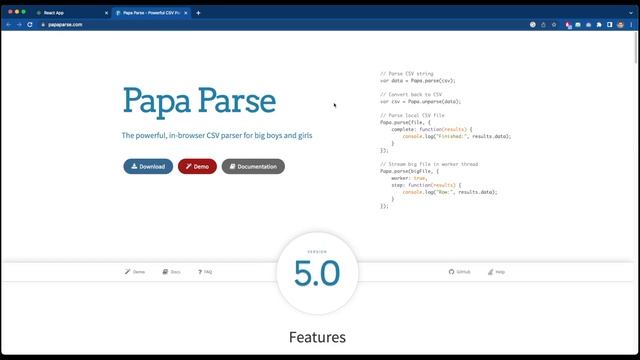
Task: Click the GitHub octocat icon
Action: (451, 271)
